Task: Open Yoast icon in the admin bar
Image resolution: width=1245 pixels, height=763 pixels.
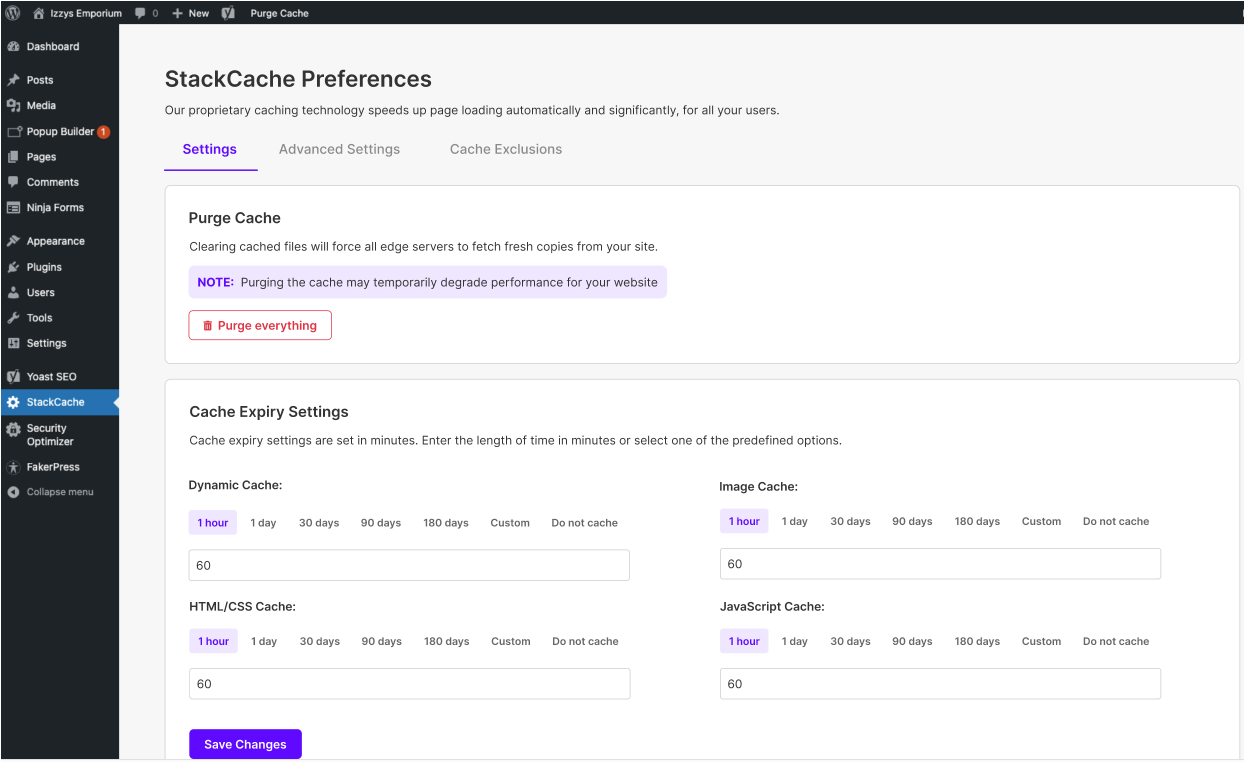Action: coord(228,13)
